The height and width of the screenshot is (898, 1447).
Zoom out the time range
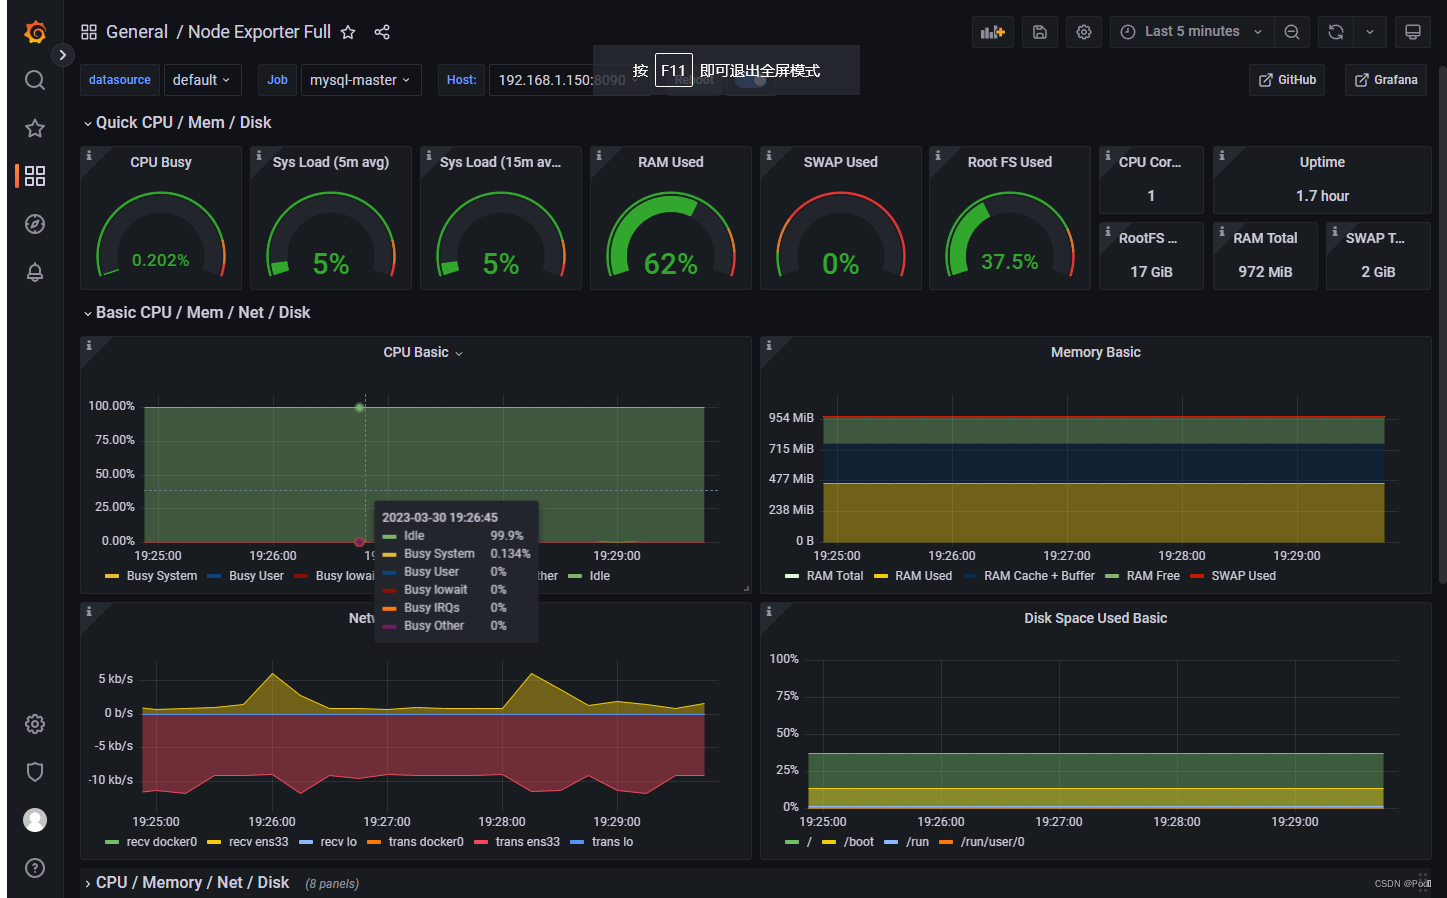(x=1292, y=32)
